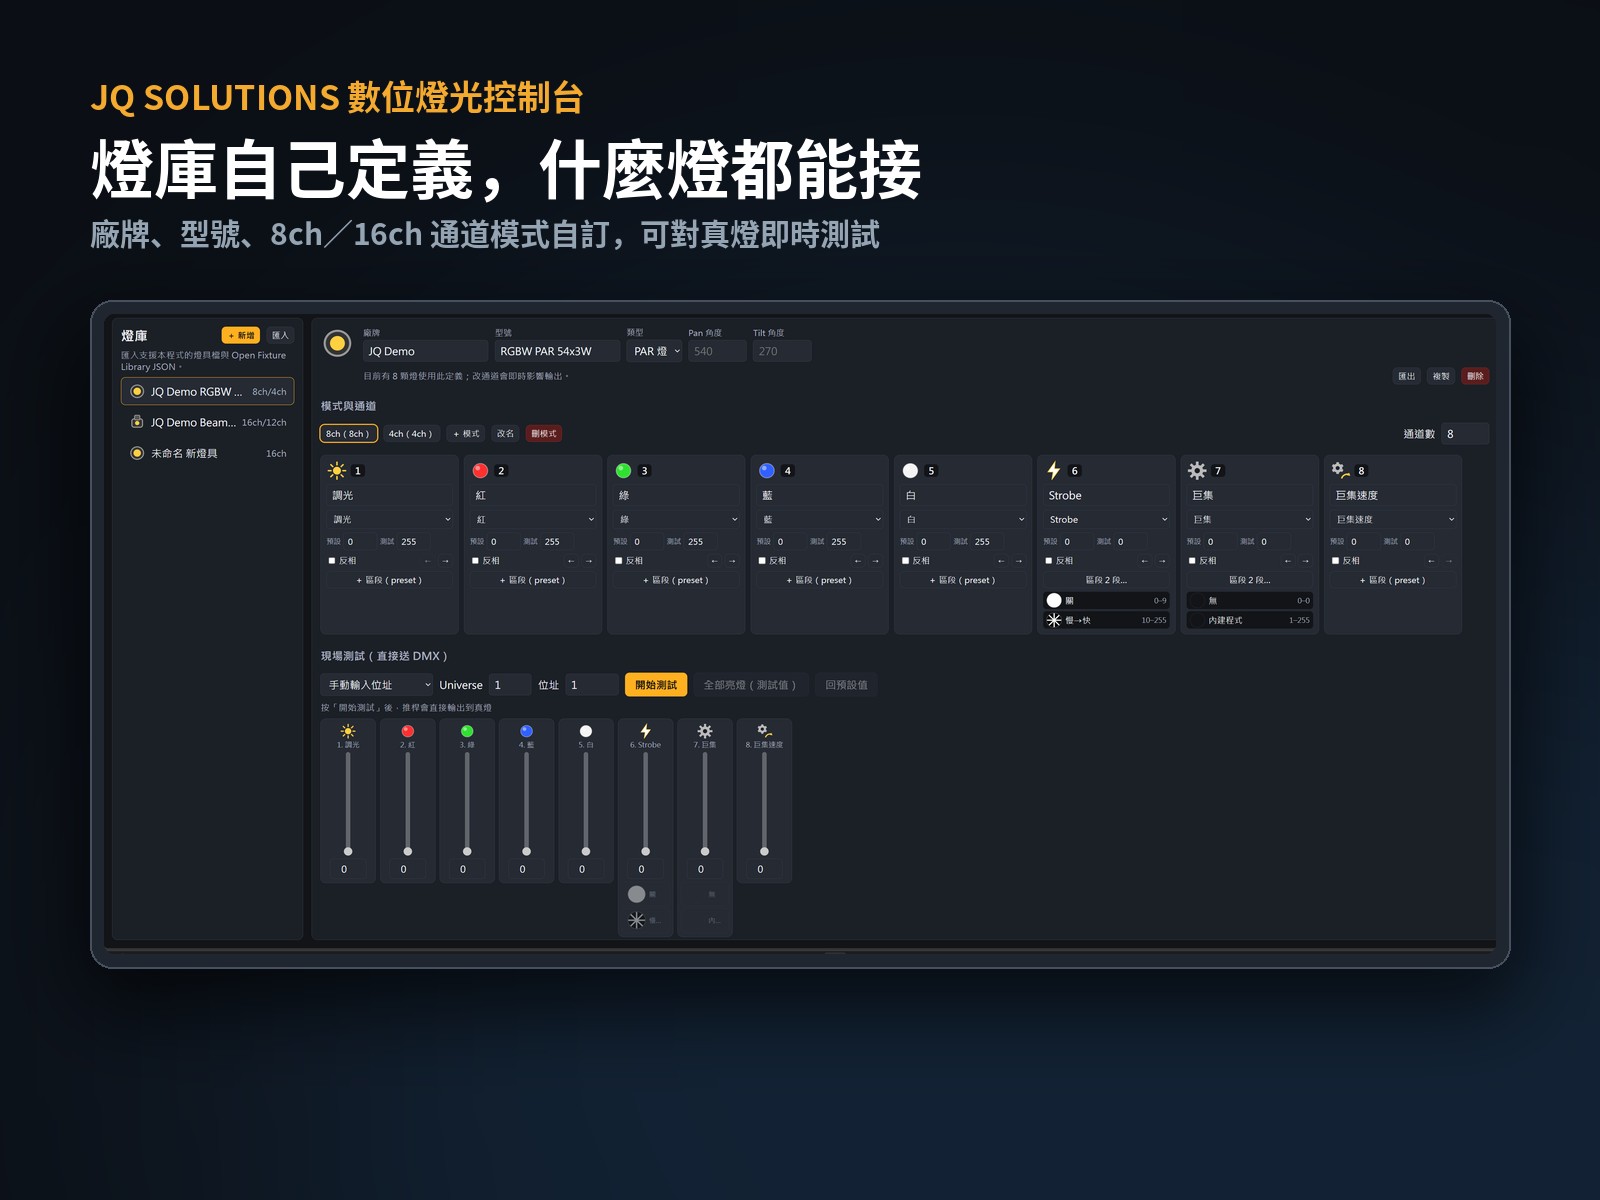Click the lightning icon above fader 6. Strobe

pos(645,731)
